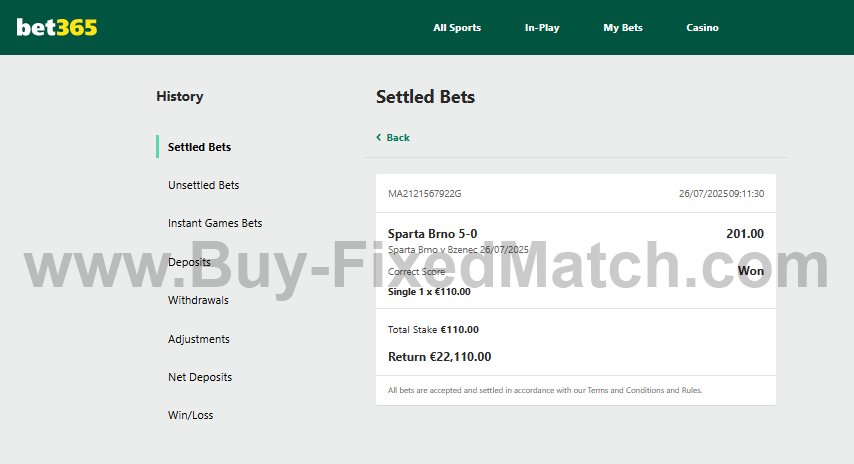This screenshot has width=854, height=464.
Task: Click the bet365 logo
Action: (57, 28)
